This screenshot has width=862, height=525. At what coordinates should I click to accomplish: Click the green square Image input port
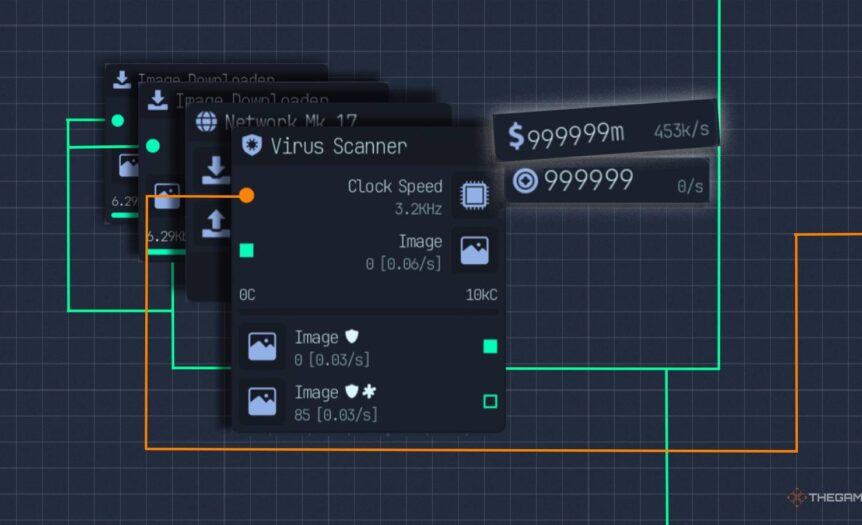tap(247, 250)
